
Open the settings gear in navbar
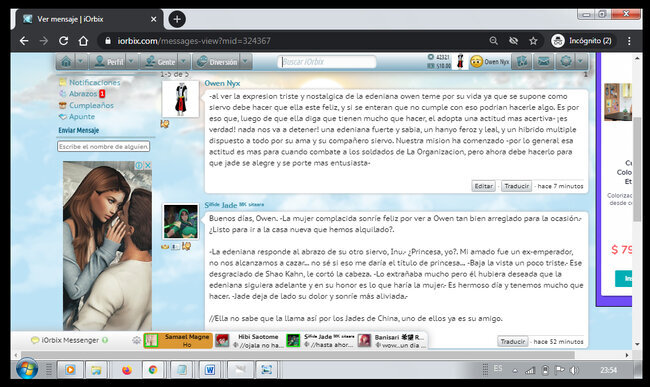pos(566,62)
